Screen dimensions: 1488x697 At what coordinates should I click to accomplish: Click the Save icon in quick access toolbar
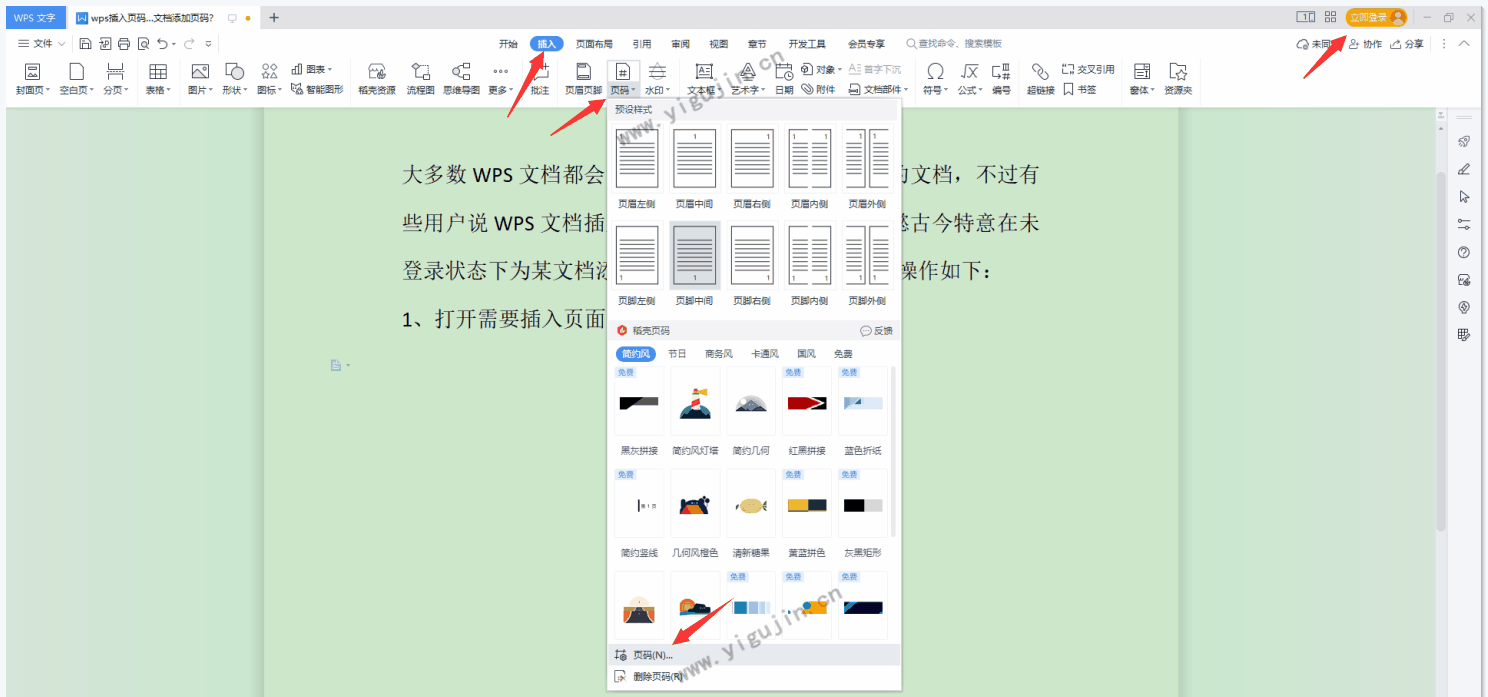[x=86, y=44]
